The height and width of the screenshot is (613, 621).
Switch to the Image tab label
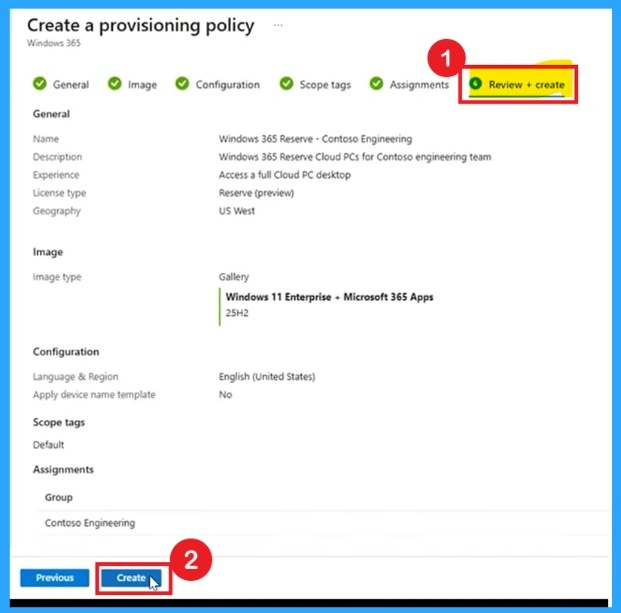142,85
